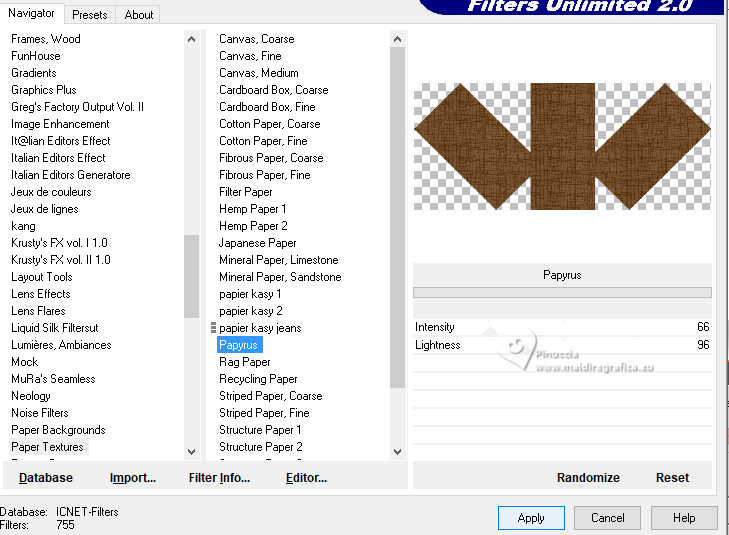The height and width of the screenshot is (535, 729).
Task: Choose Japanese Paper filter
Action: tap(258, 243)
